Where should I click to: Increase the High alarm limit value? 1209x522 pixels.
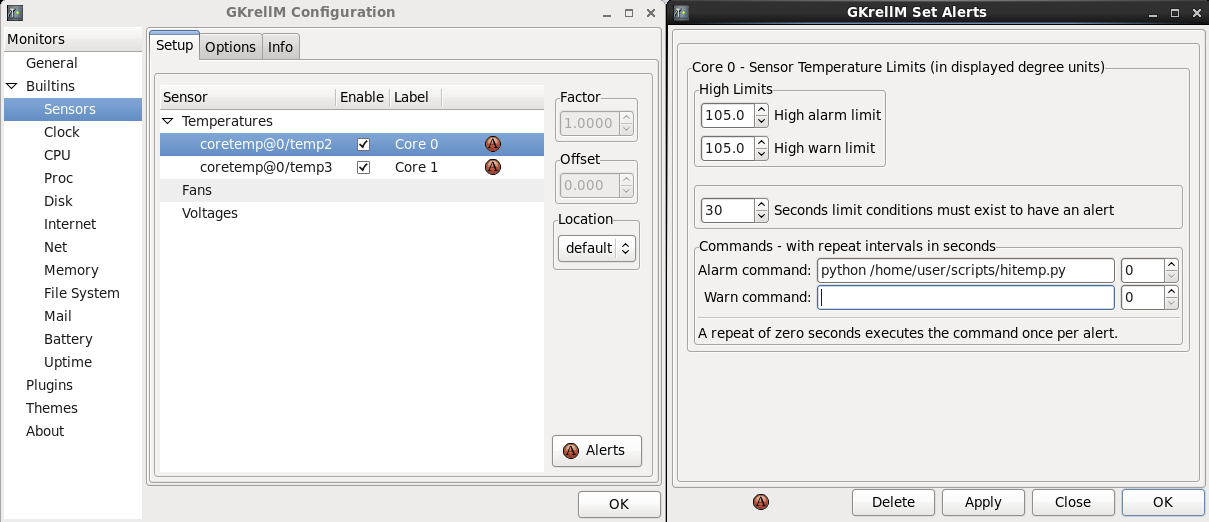[x=761, y=110]
